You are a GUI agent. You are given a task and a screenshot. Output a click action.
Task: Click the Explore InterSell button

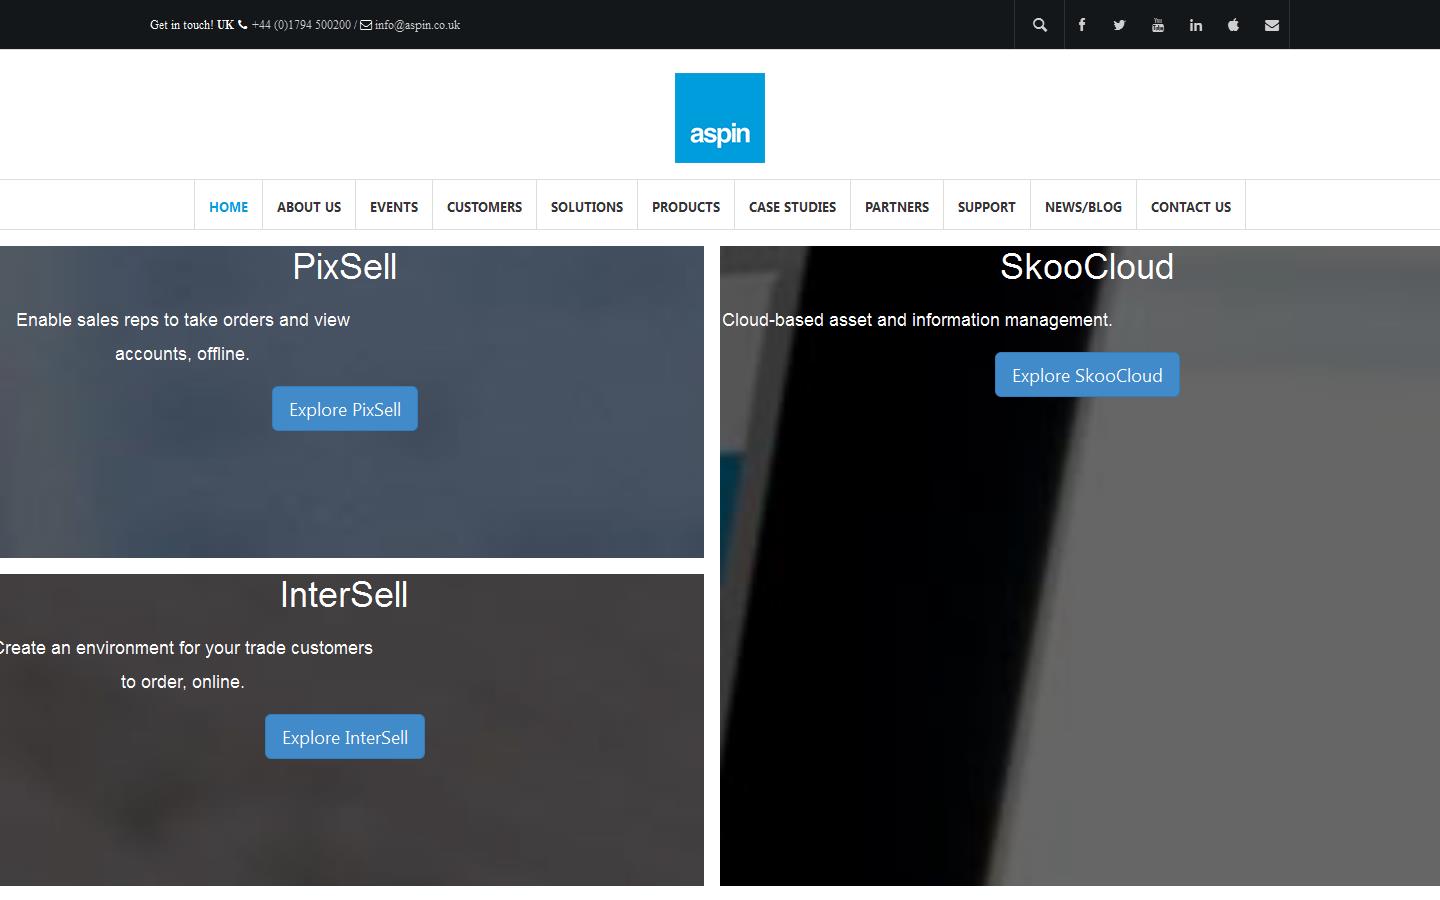point(345,737)
